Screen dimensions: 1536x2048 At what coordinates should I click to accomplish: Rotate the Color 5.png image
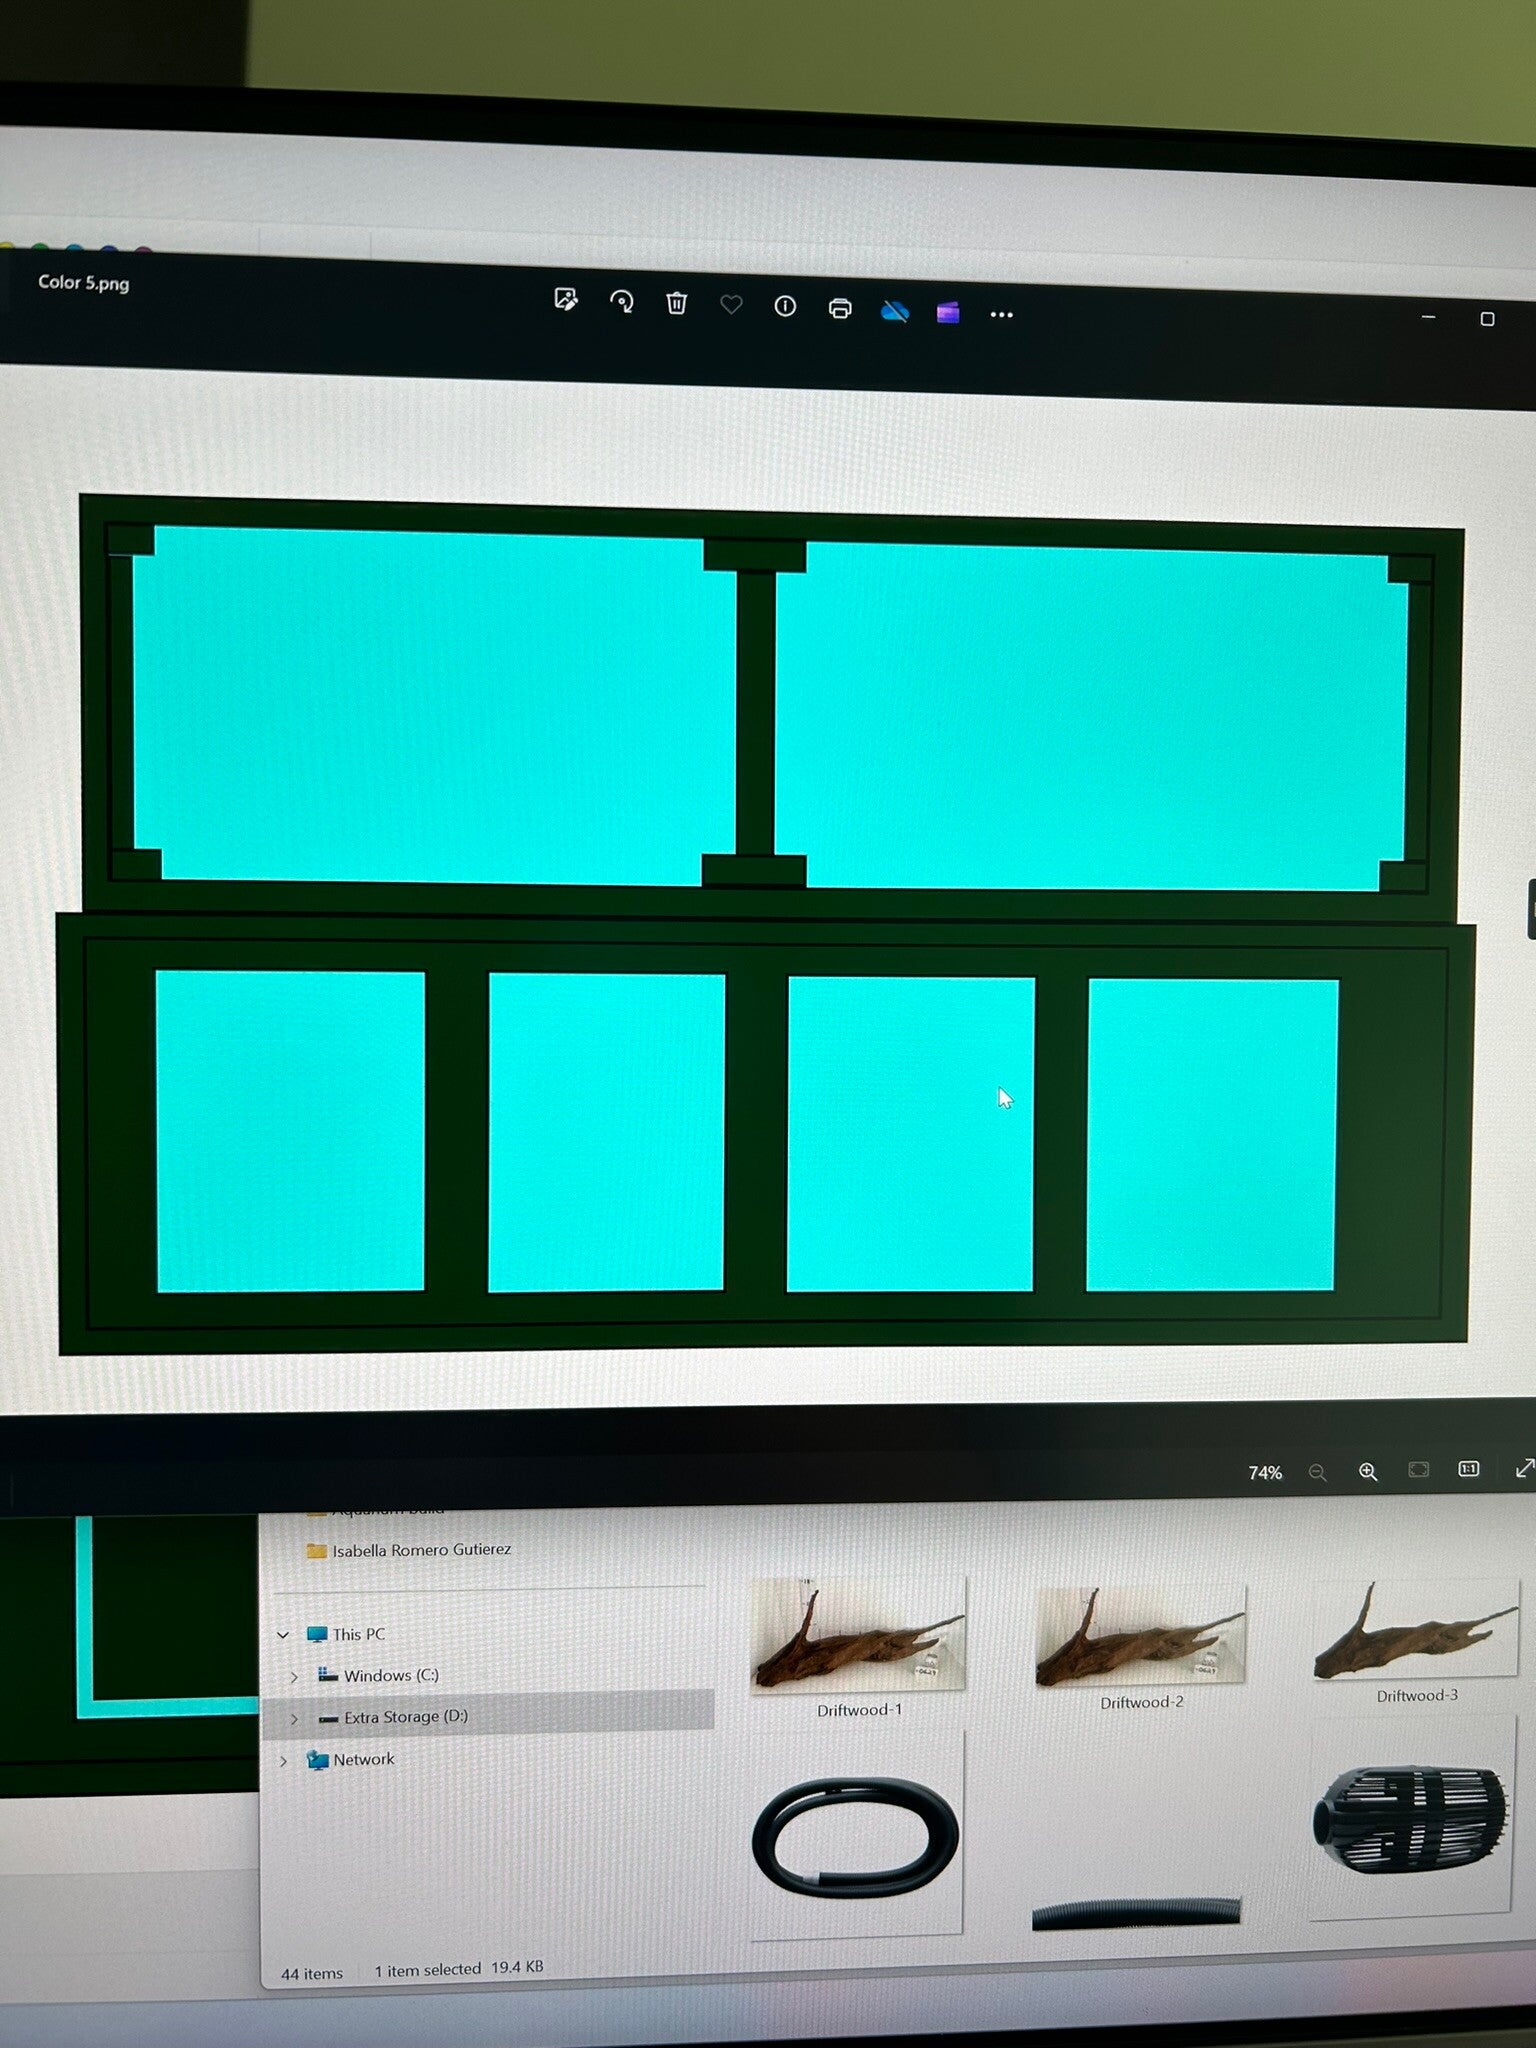[621, 302]
